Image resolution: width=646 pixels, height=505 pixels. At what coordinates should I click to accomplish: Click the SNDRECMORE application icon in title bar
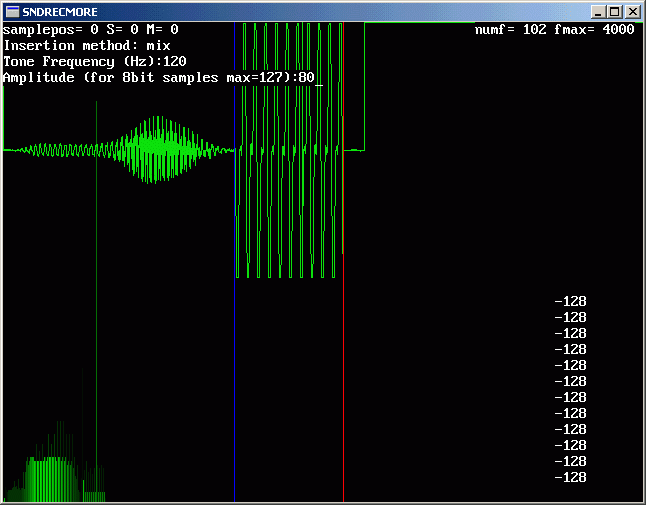[x=12, y=12]
